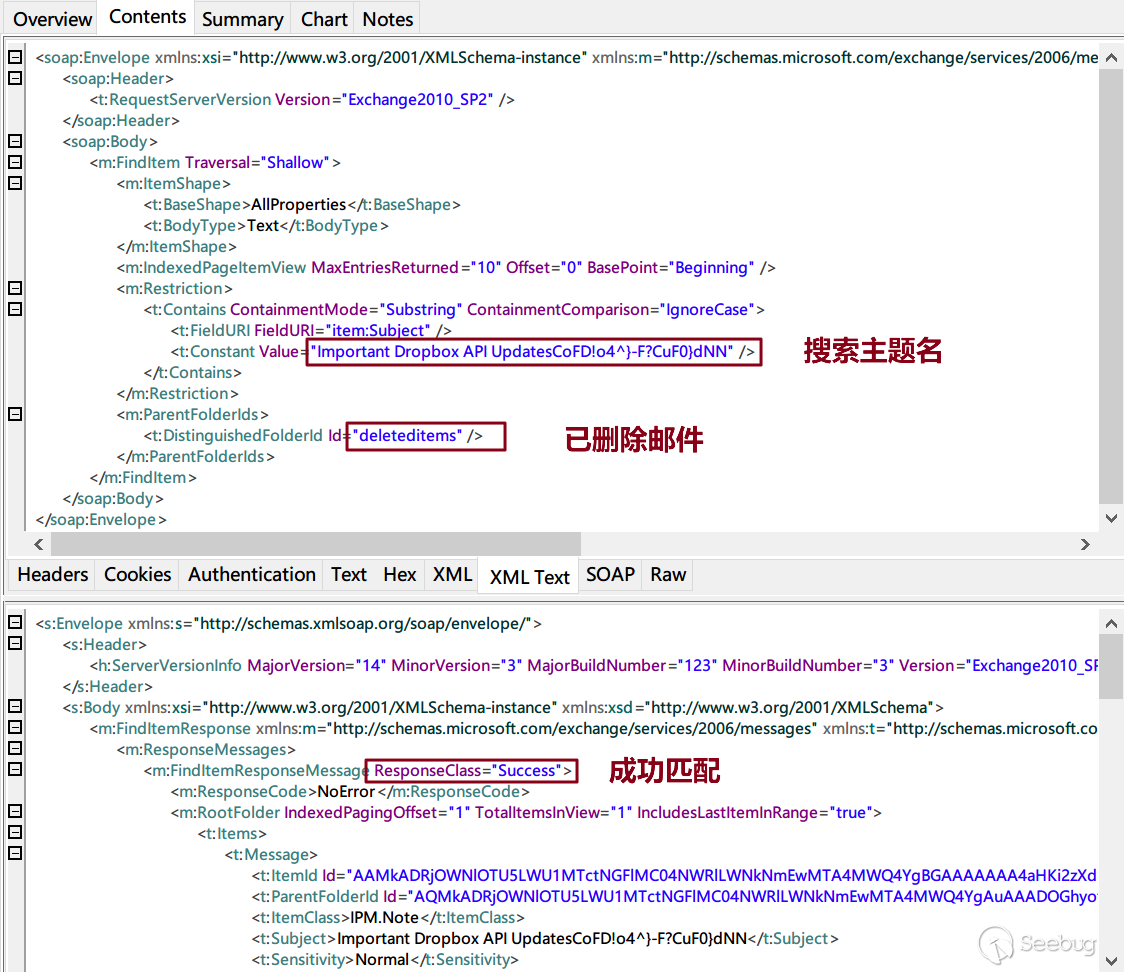Open the Raw tab
This screenshot has height=972, width=1124.
668,574
